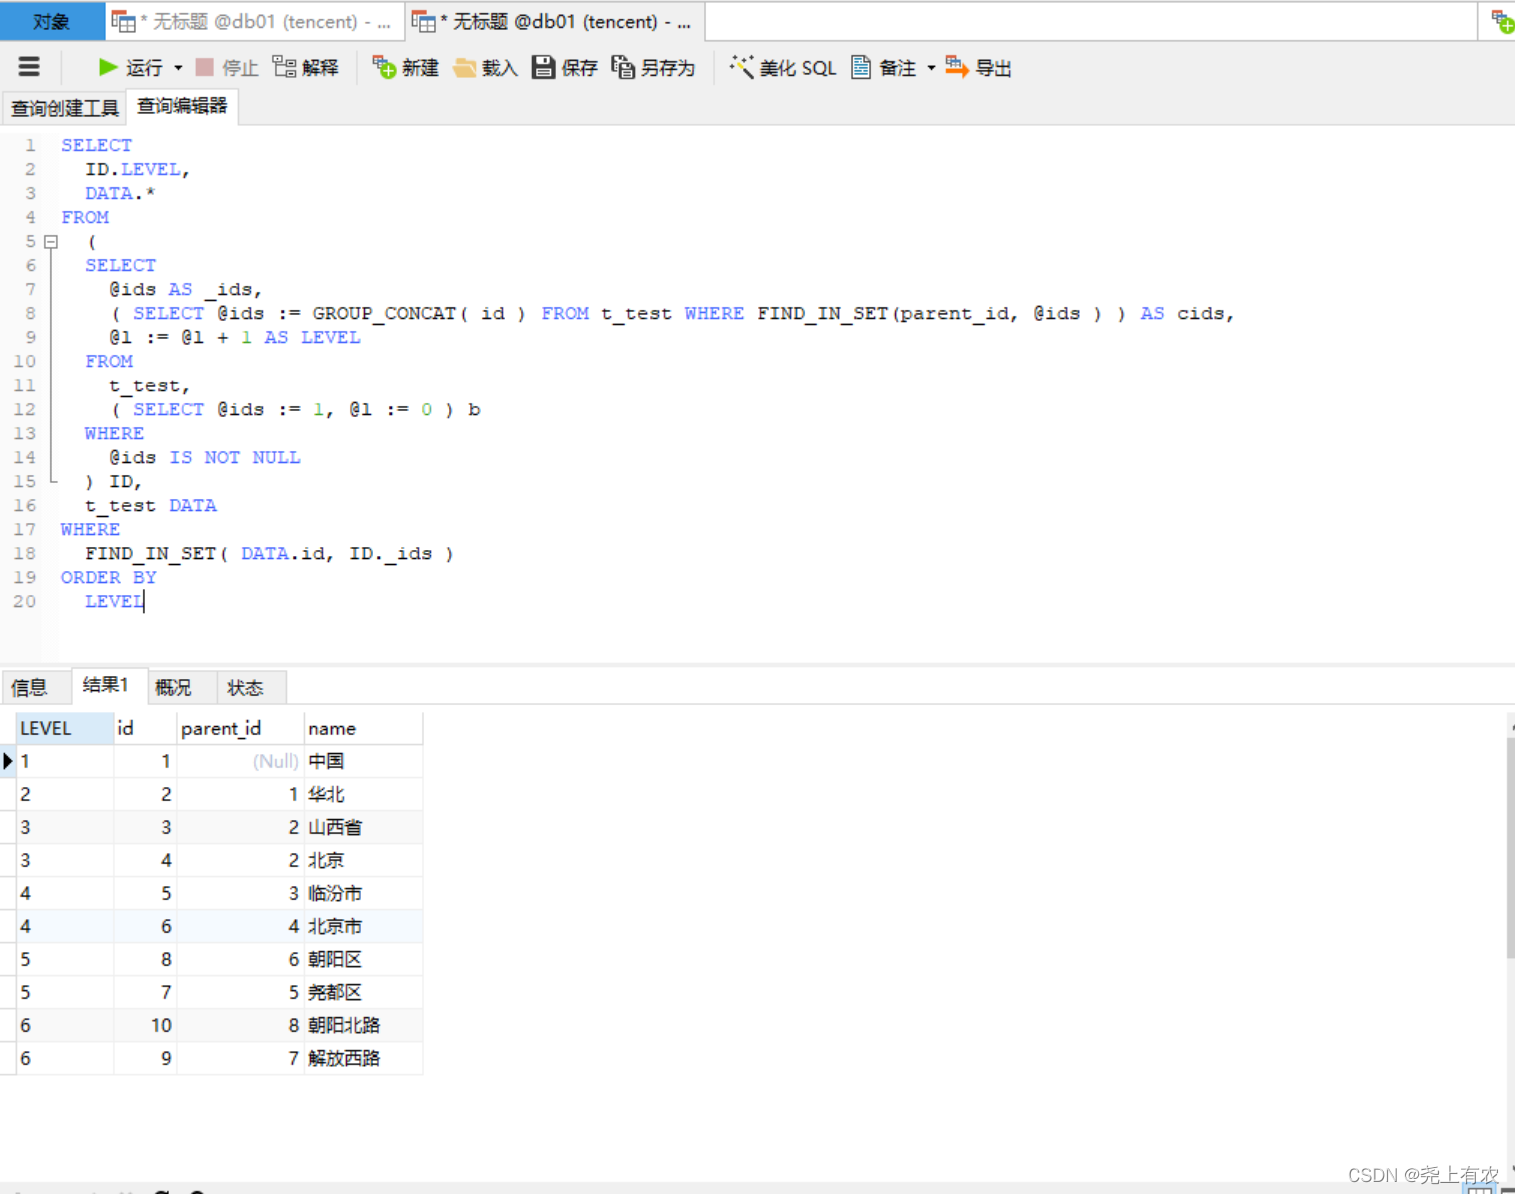Viewport: 1515px width, 1194px height.
Task: Switch to the Info (信息) tab
Action: (x=30, y=687)
